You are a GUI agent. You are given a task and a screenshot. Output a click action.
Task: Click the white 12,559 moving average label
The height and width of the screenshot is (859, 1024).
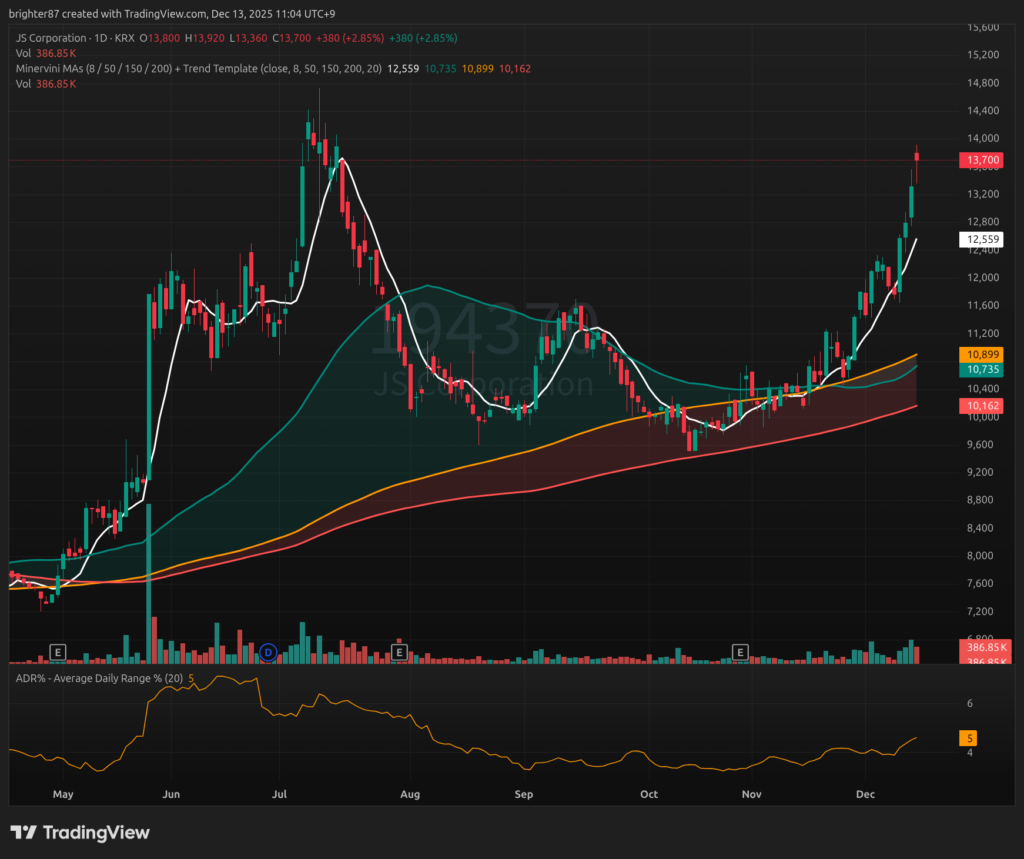979,239
